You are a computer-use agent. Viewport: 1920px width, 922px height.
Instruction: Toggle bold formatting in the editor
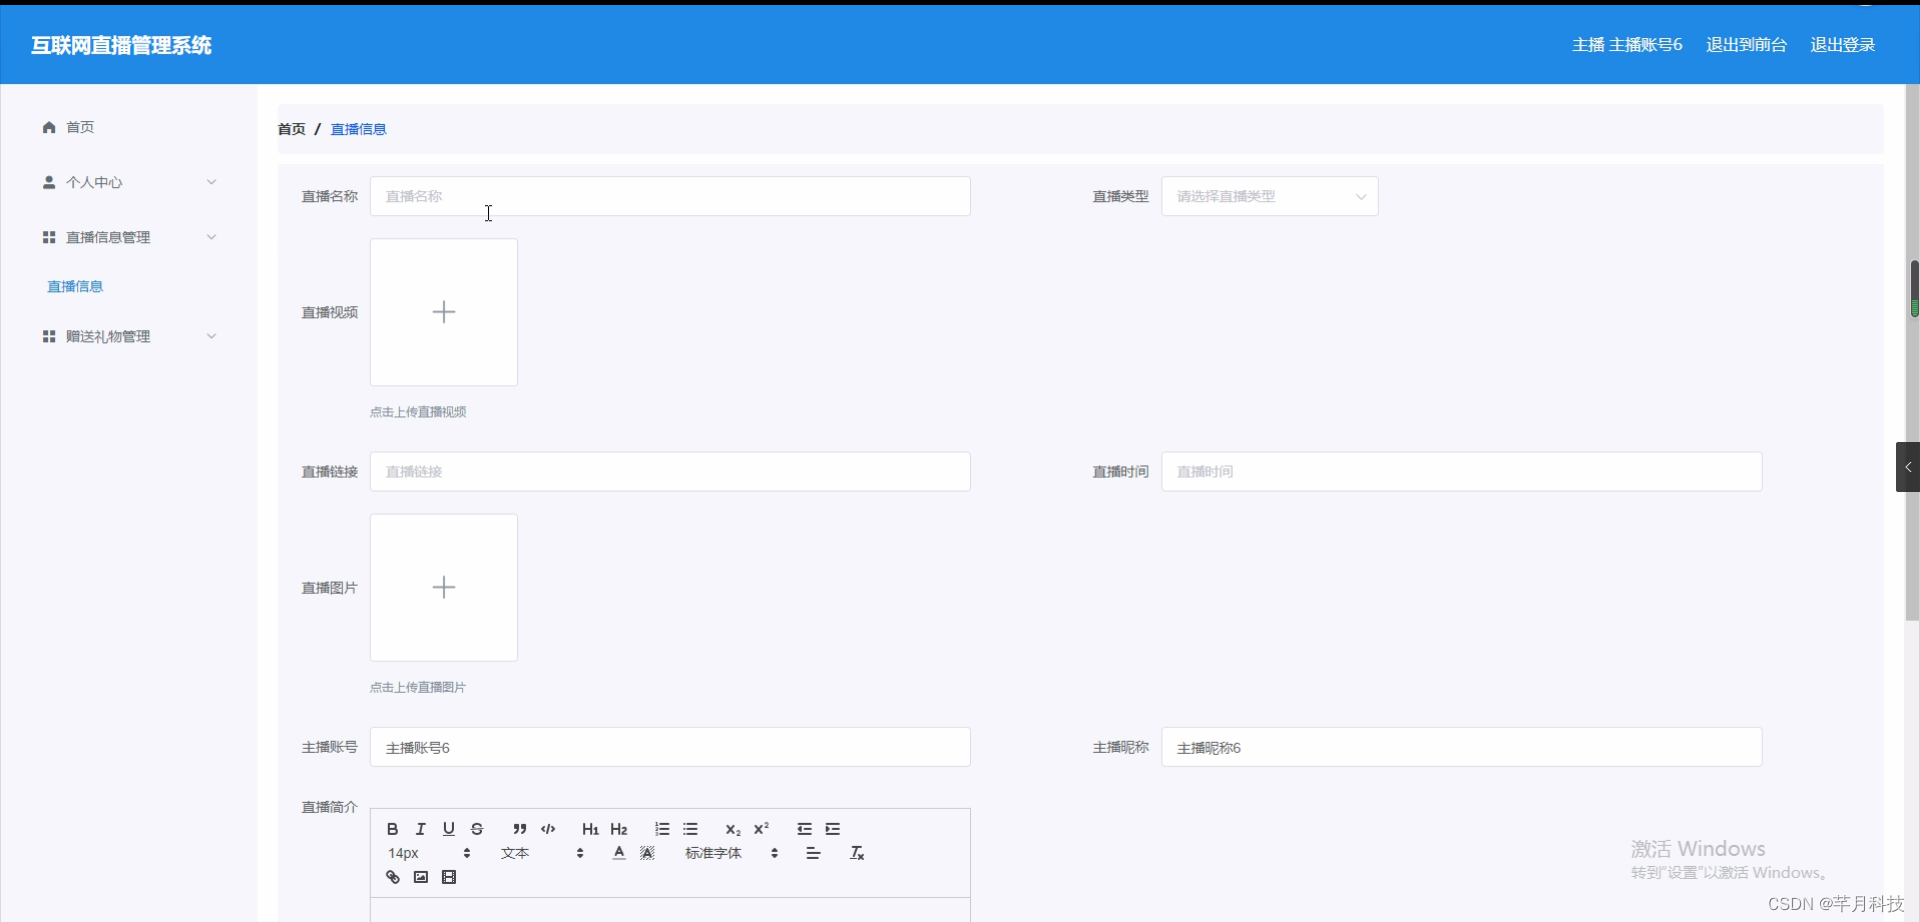pyautogui.click(x=392, y=828)
